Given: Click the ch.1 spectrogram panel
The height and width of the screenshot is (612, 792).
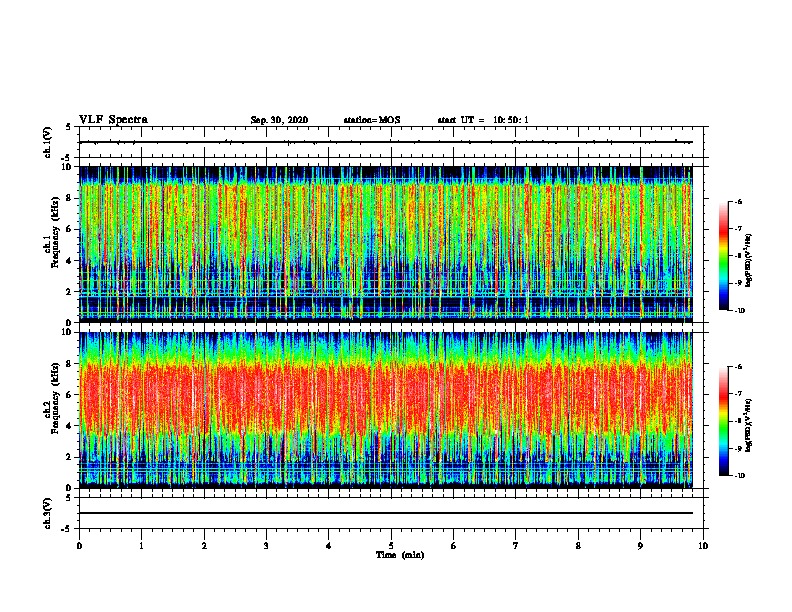Looking at the screenshot, I should (386, 244).
